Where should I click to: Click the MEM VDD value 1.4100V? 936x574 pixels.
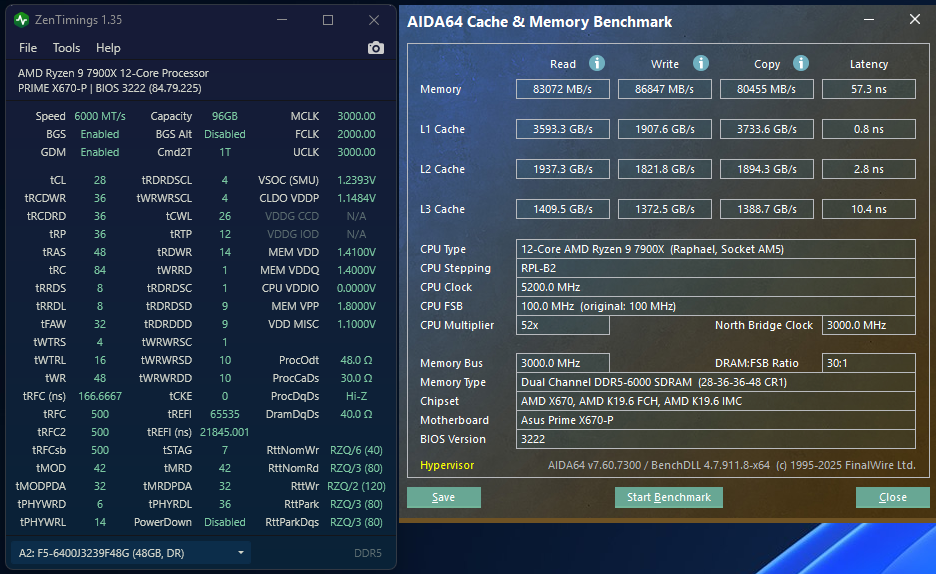pyautogui.click(x=356, y=252)
